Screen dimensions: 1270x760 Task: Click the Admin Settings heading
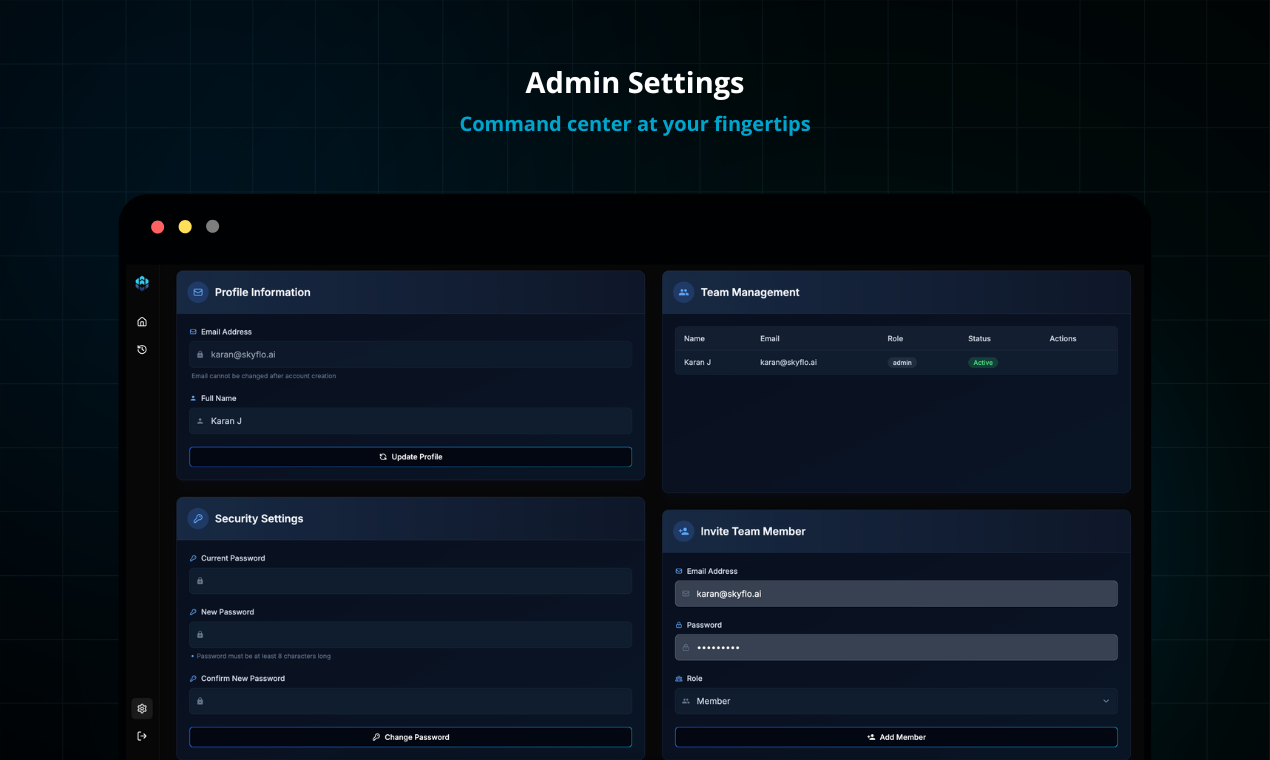coord(635,82)
